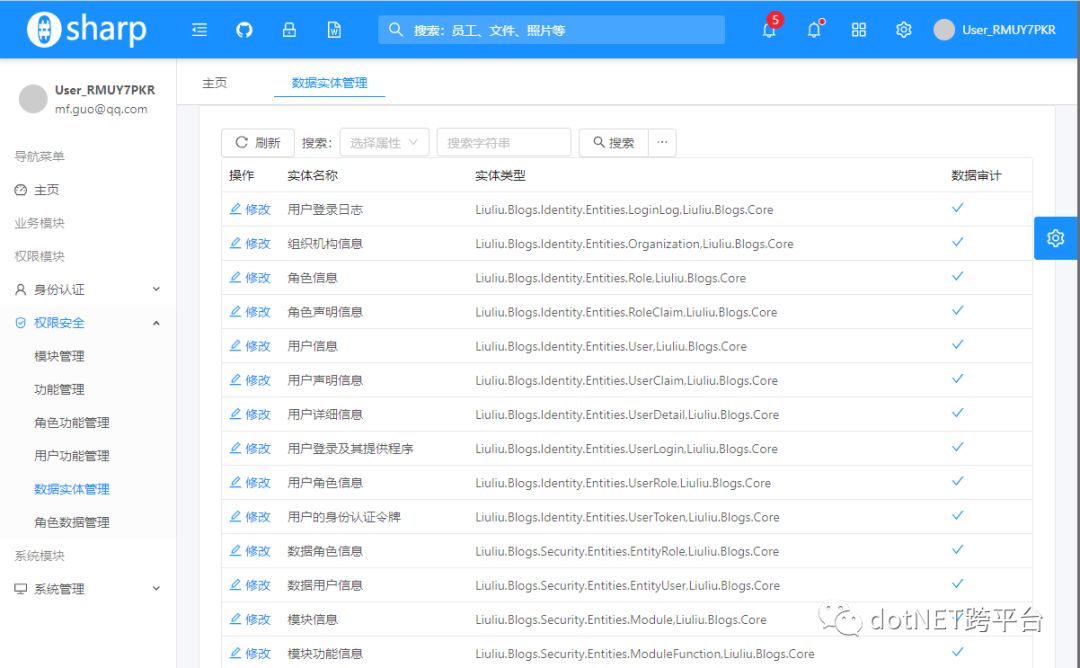This screenshot has height=668, width=1080.
Task: Click 修改 for 模块信息
Action: [x=250, y=619]
